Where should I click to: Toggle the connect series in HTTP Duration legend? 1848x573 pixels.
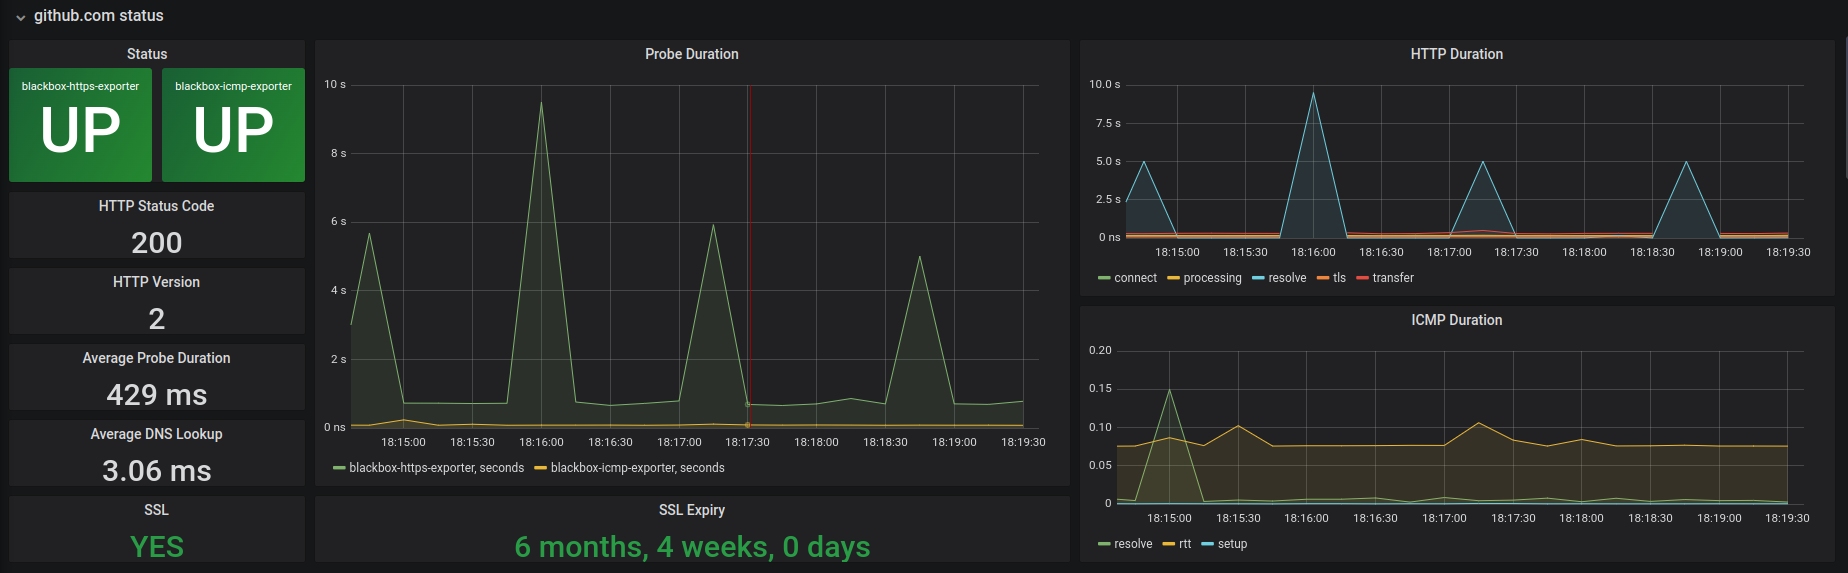pyautogui.click(x=1135, y=278)
